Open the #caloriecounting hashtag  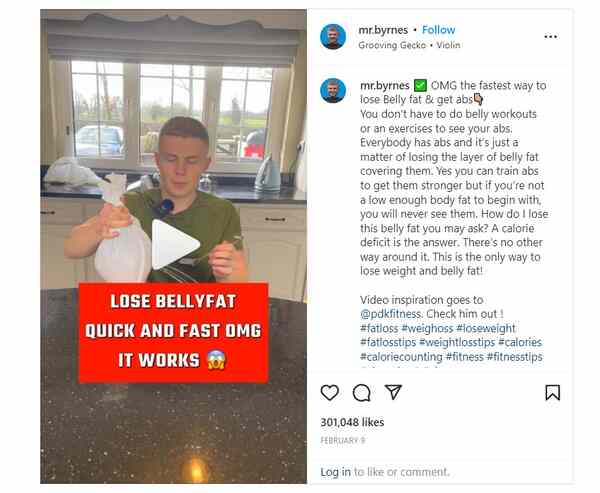point(401,357)
